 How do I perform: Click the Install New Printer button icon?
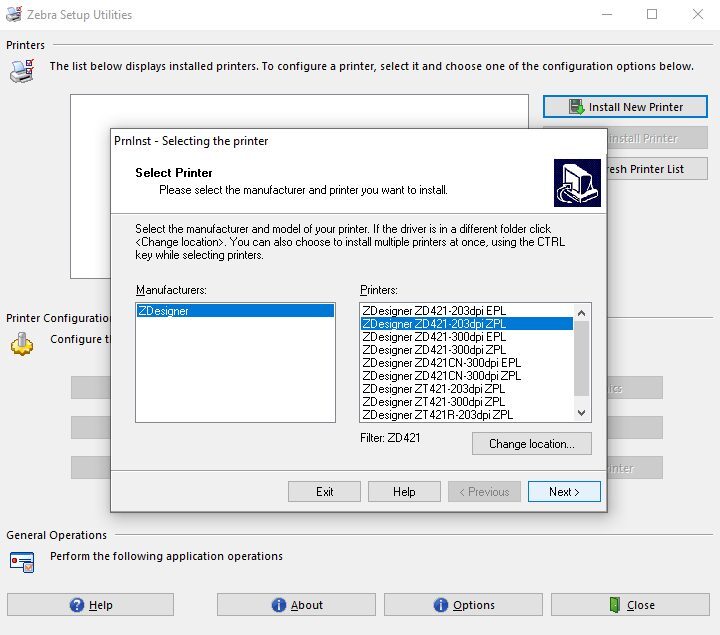pyautogui.click(x=576, y=107)
